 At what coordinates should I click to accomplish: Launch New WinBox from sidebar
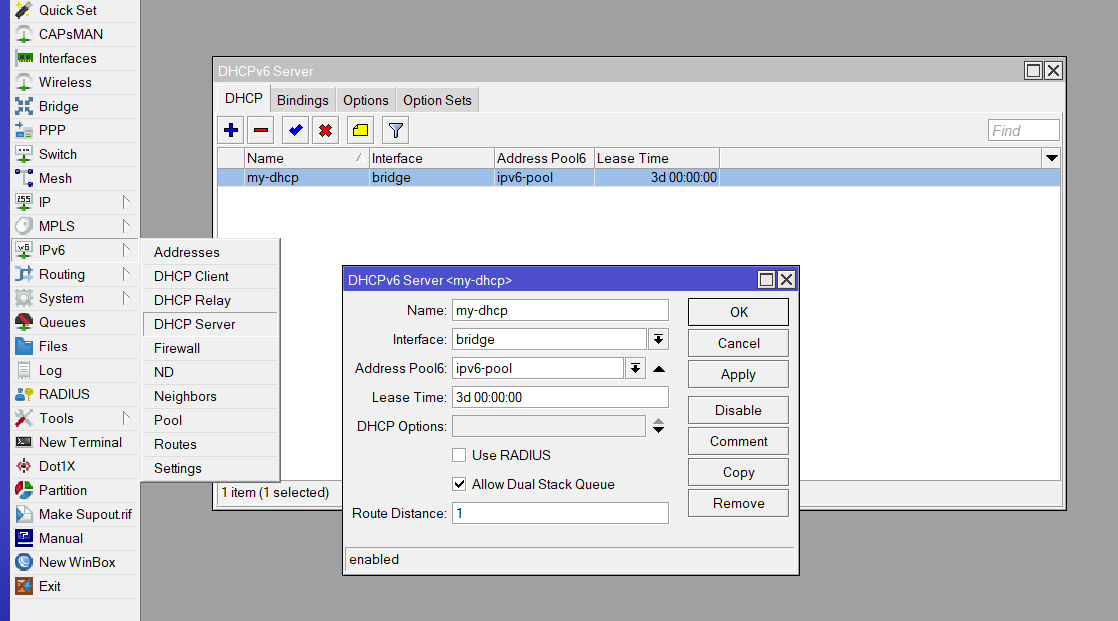pos(75,563)
